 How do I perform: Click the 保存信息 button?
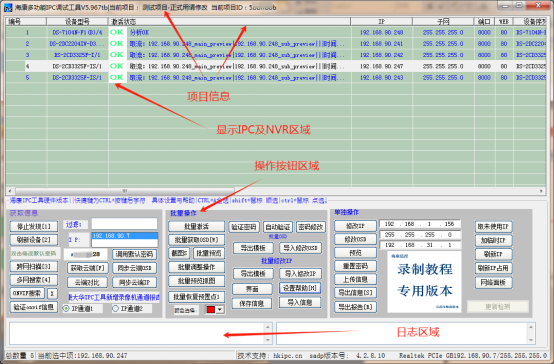tap(252, 303)
